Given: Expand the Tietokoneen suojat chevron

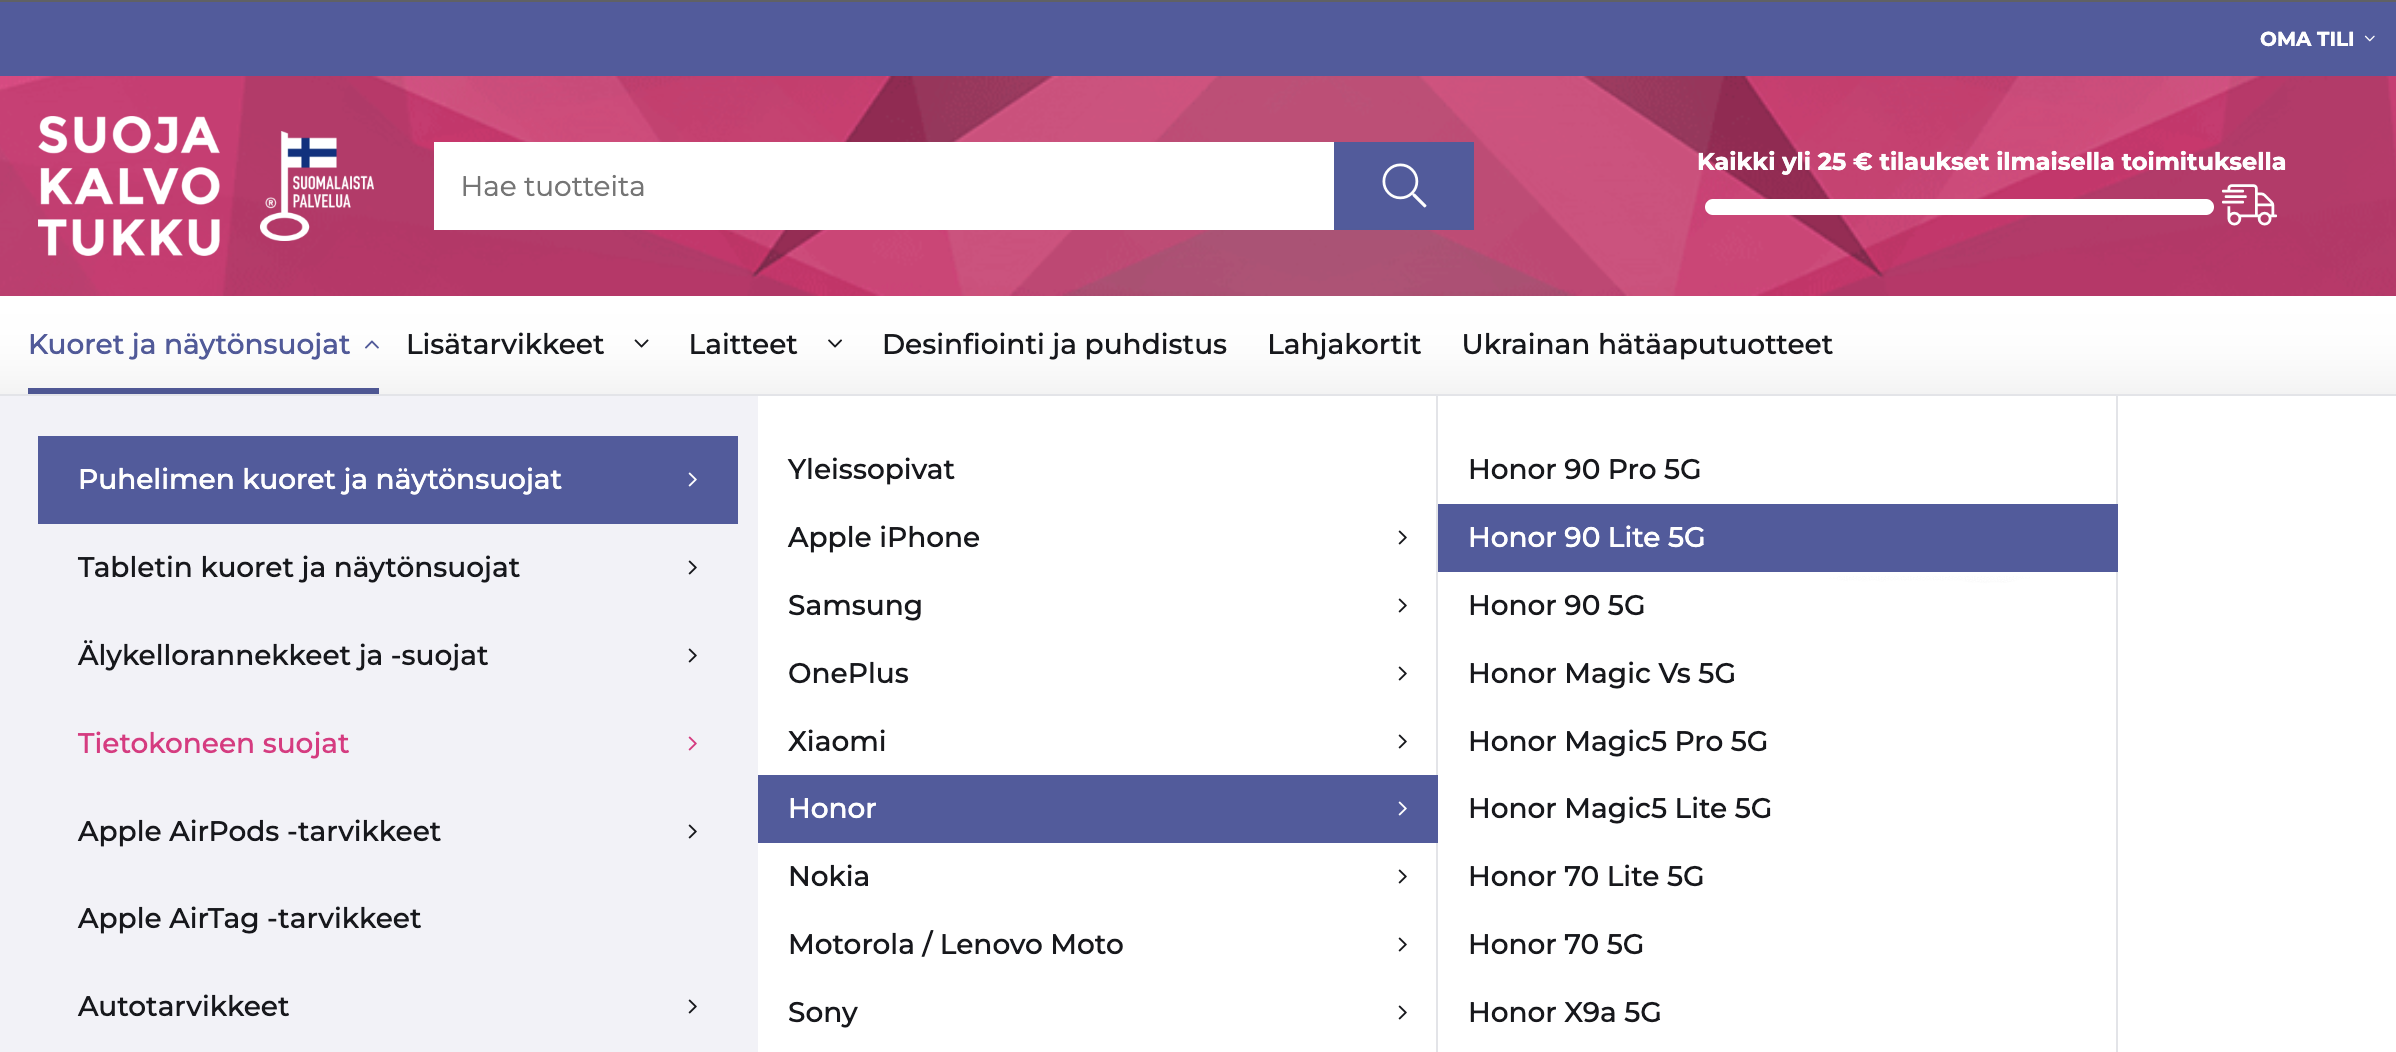Looking at the screenshot, I should pyautogui.click(x=692, y=744).
